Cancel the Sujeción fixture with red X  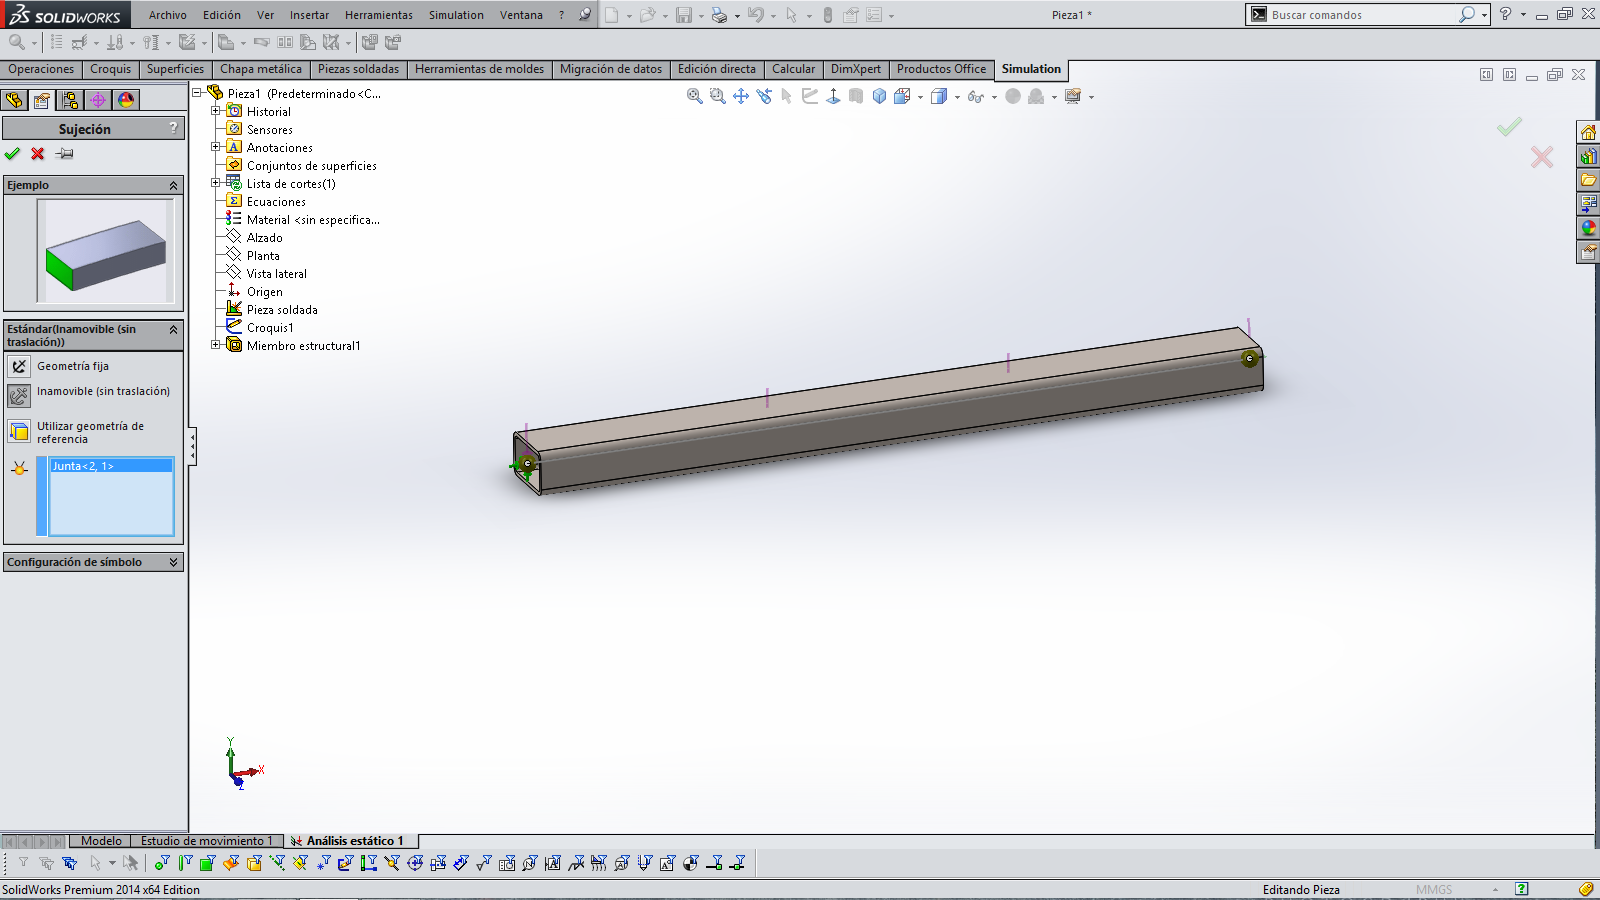38,154
